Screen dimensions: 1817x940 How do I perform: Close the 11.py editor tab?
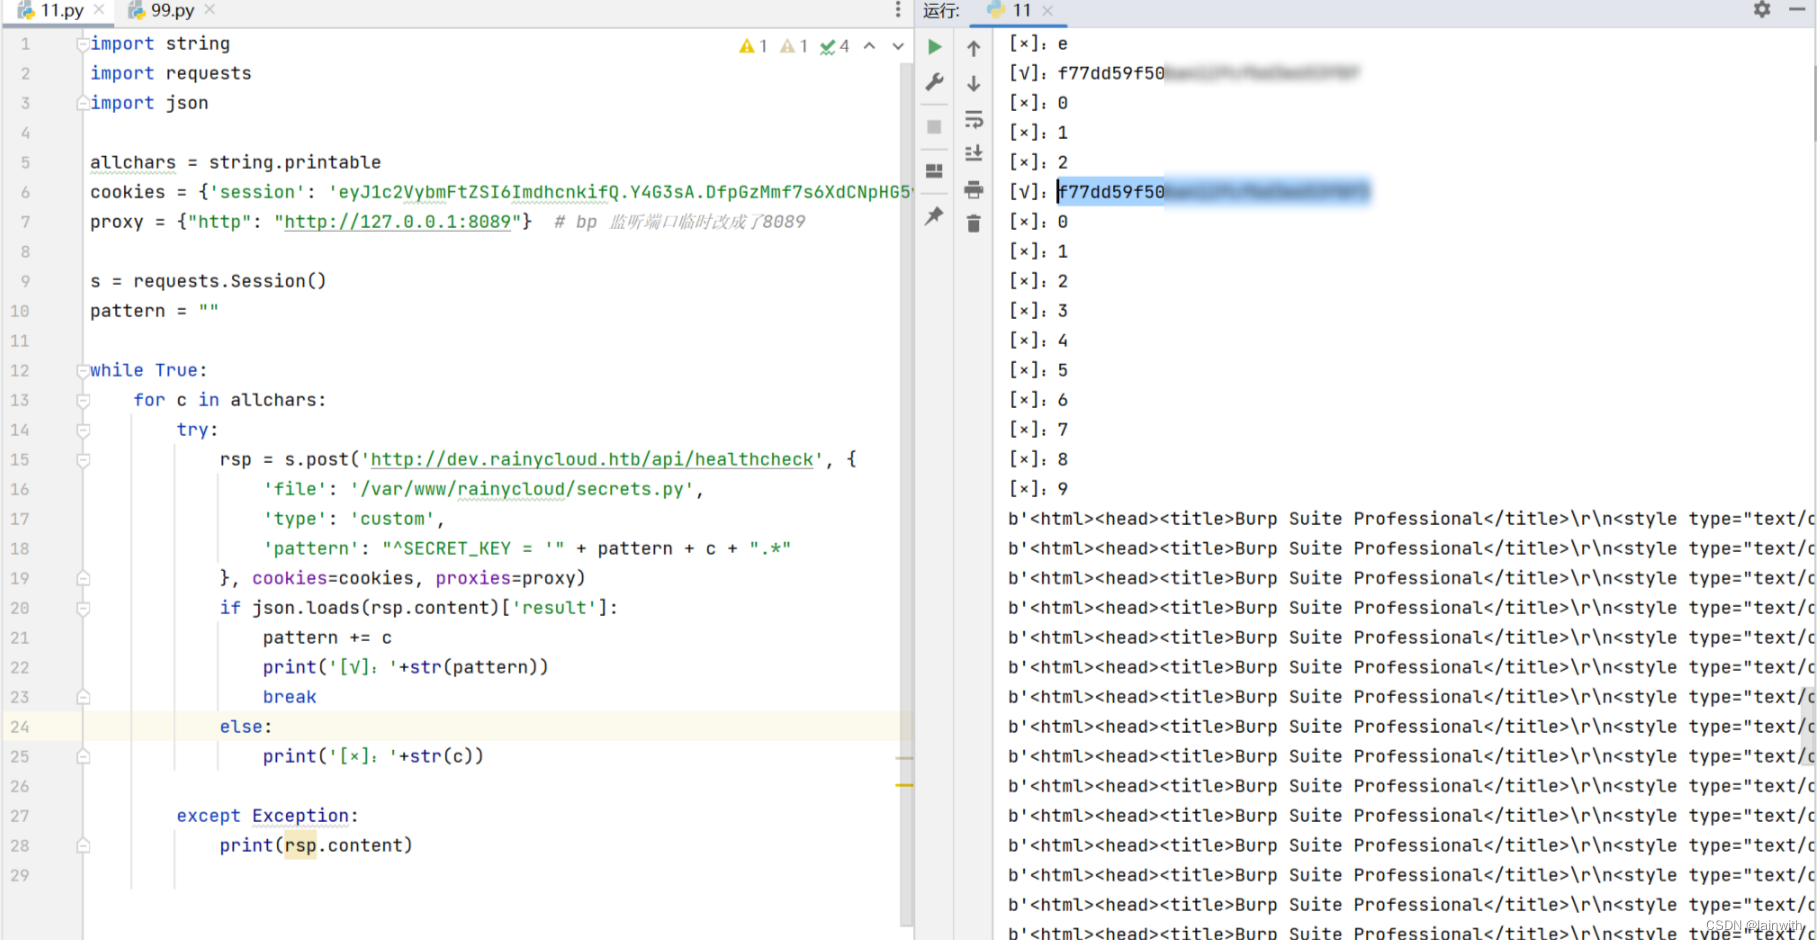[x=99, y=10]
